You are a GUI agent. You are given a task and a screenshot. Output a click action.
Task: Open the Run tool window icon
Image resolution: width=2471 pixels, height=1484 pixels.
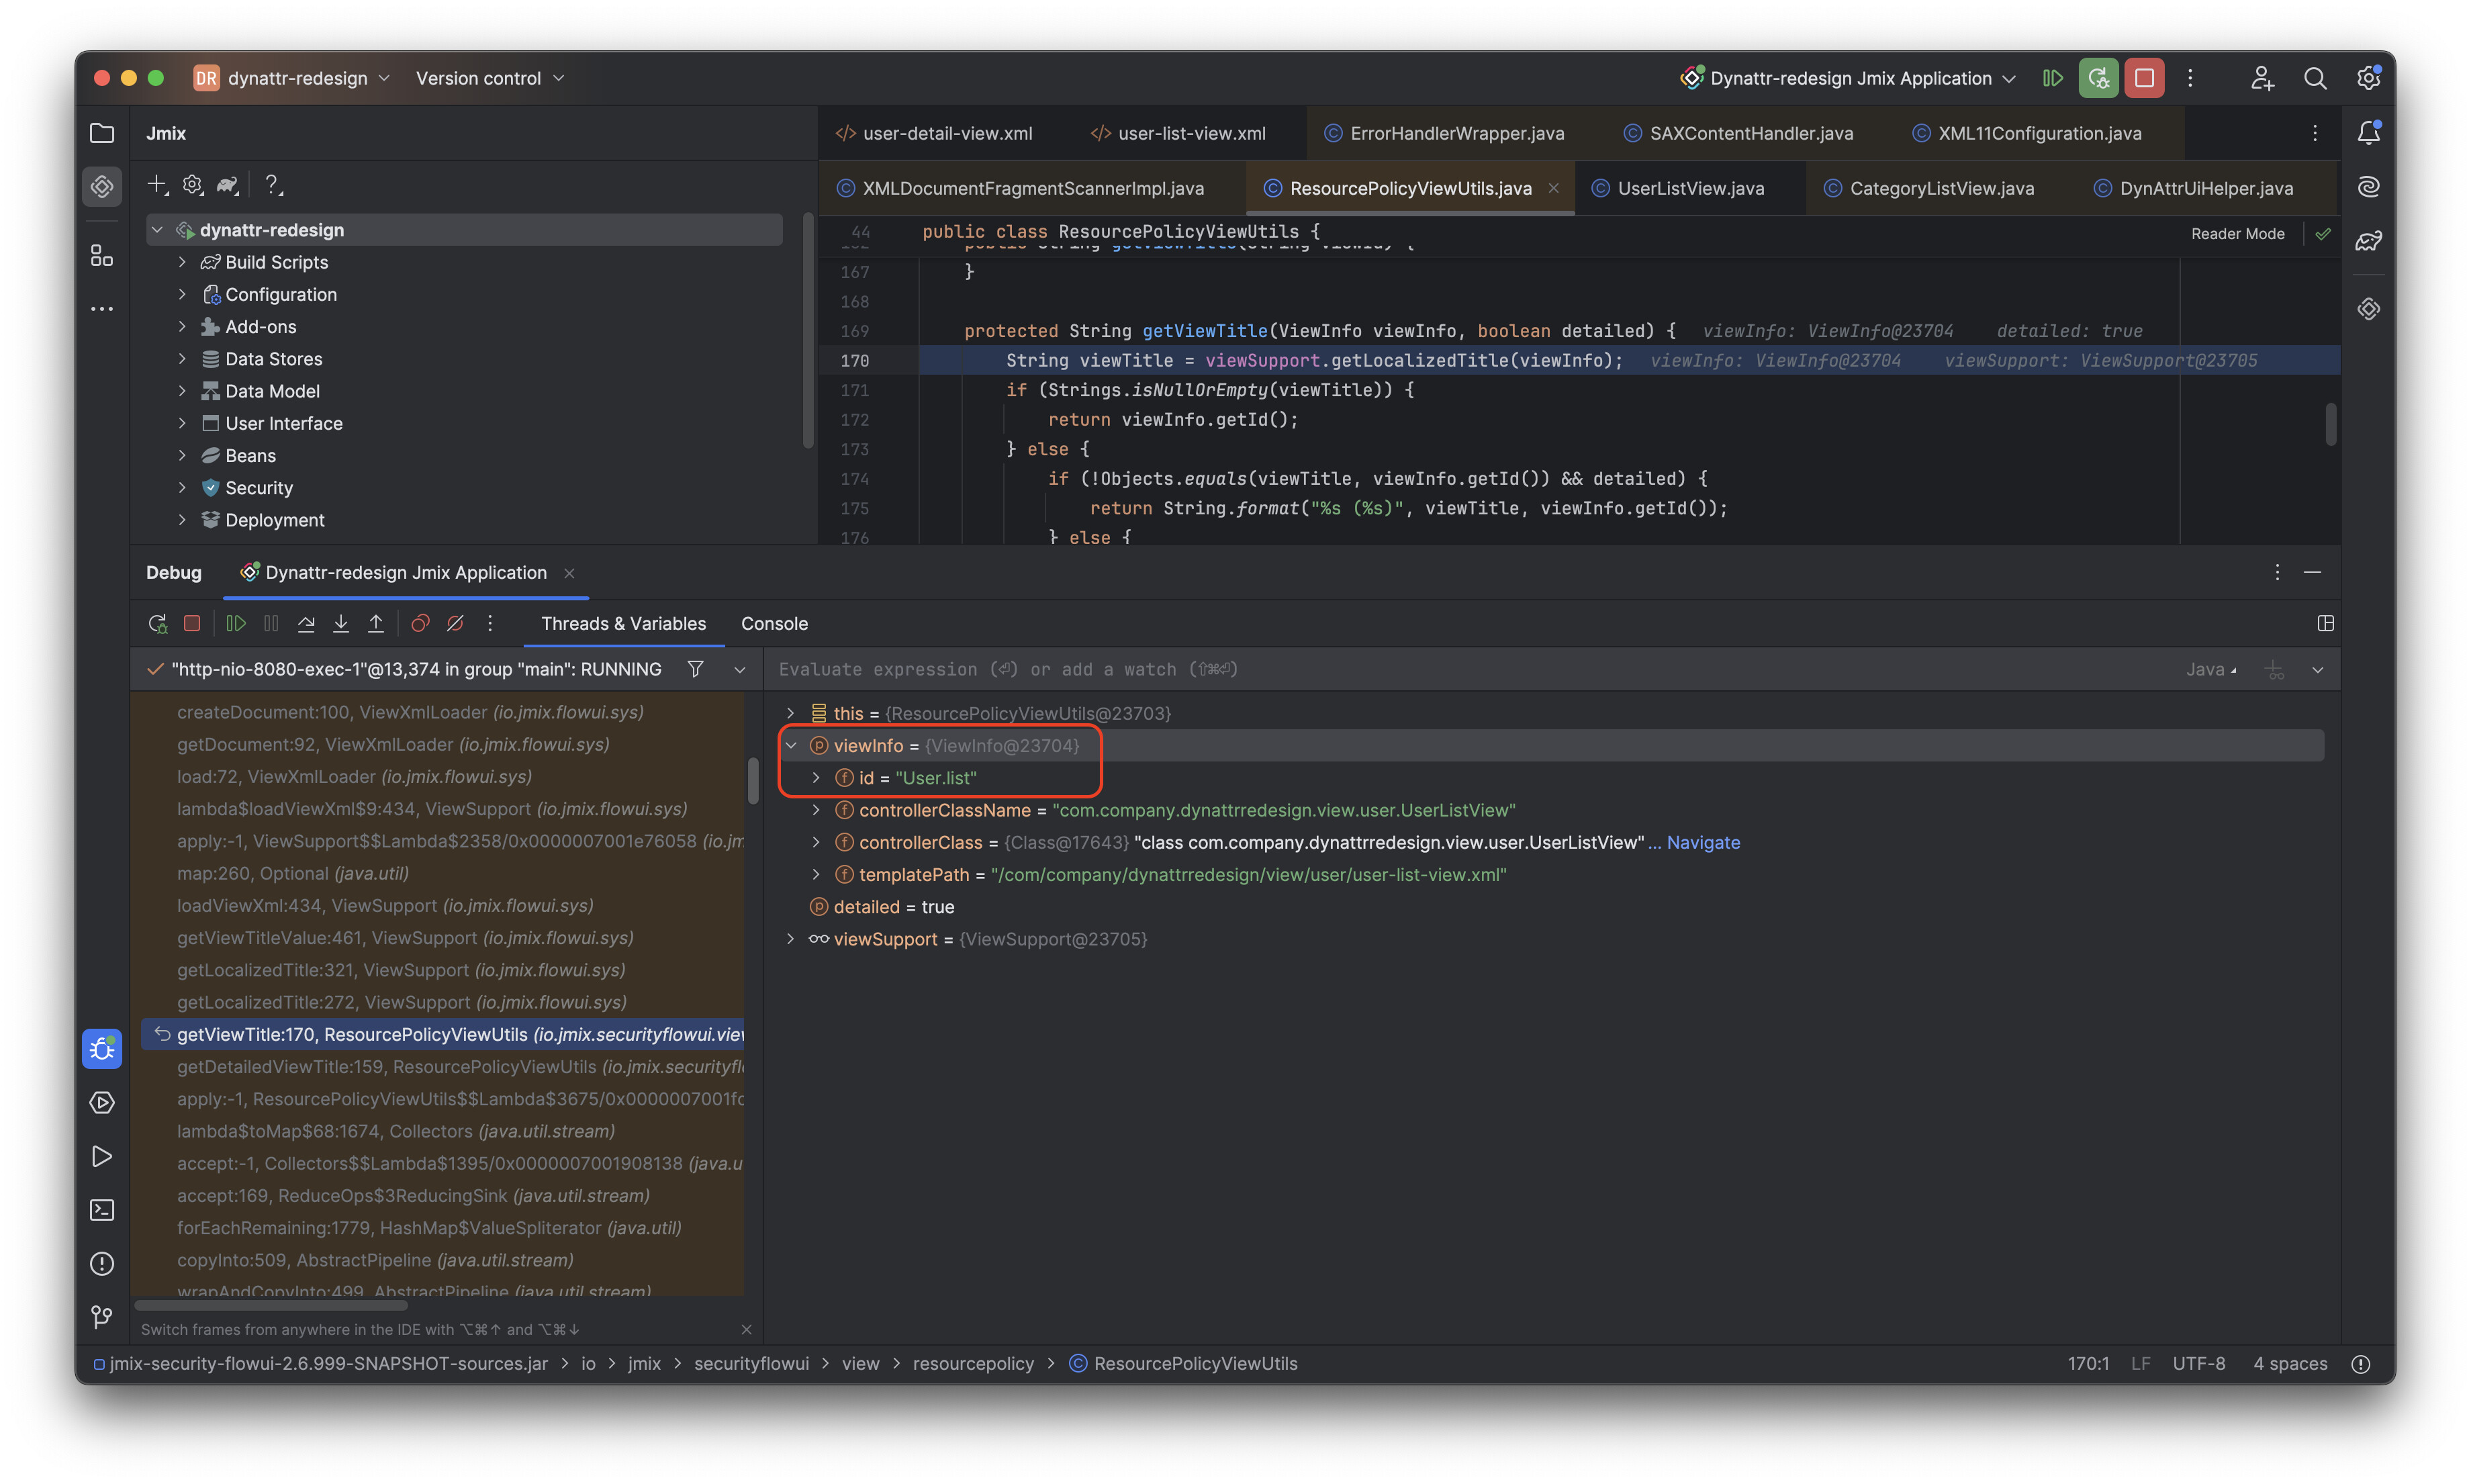[x=102, y=1156]
